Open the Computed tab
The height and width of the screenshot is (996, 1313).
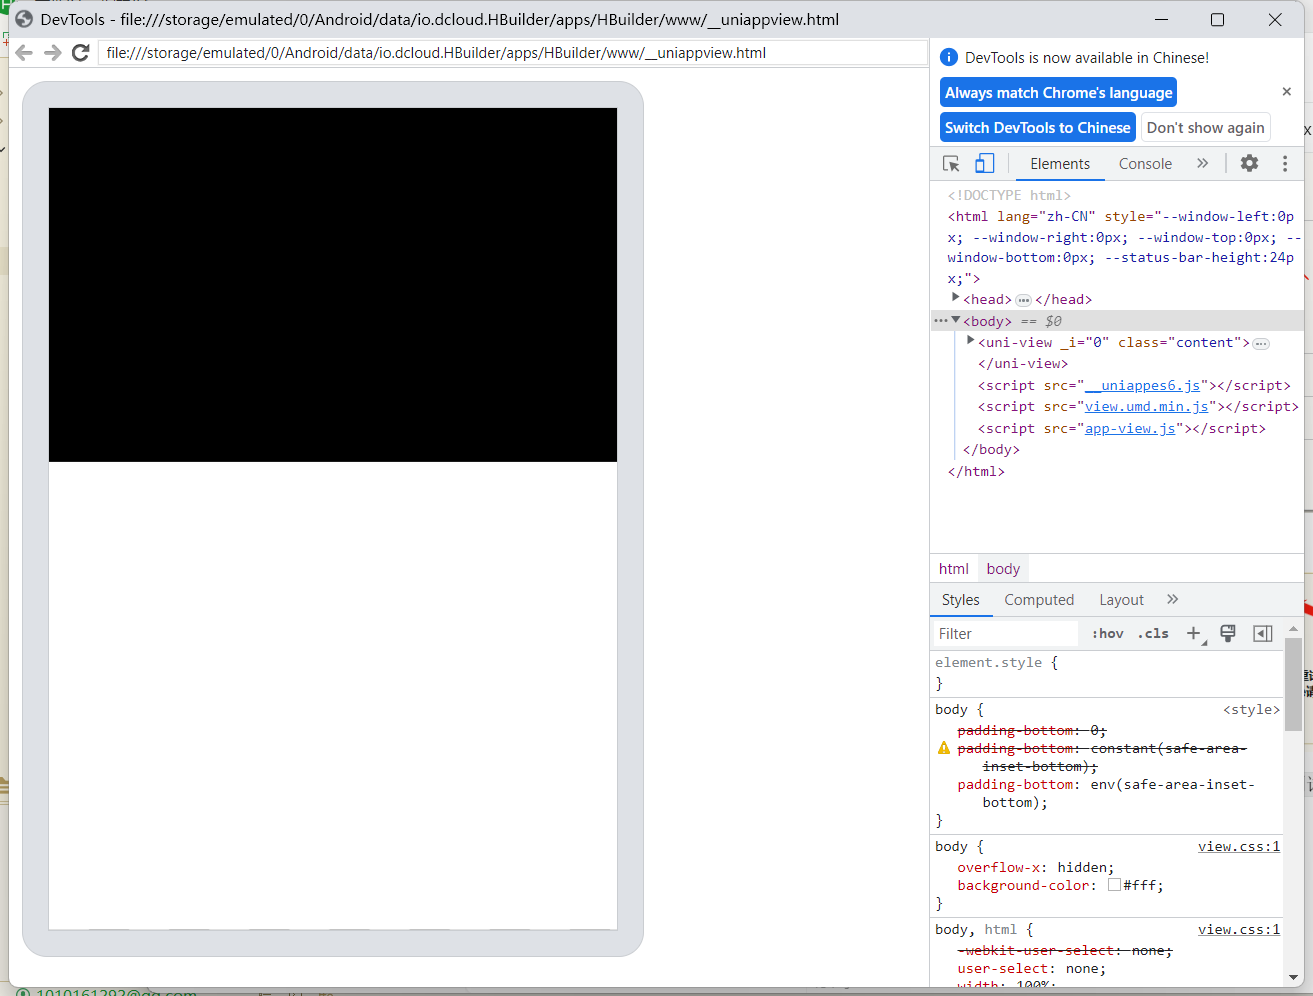coord(1039,600)
